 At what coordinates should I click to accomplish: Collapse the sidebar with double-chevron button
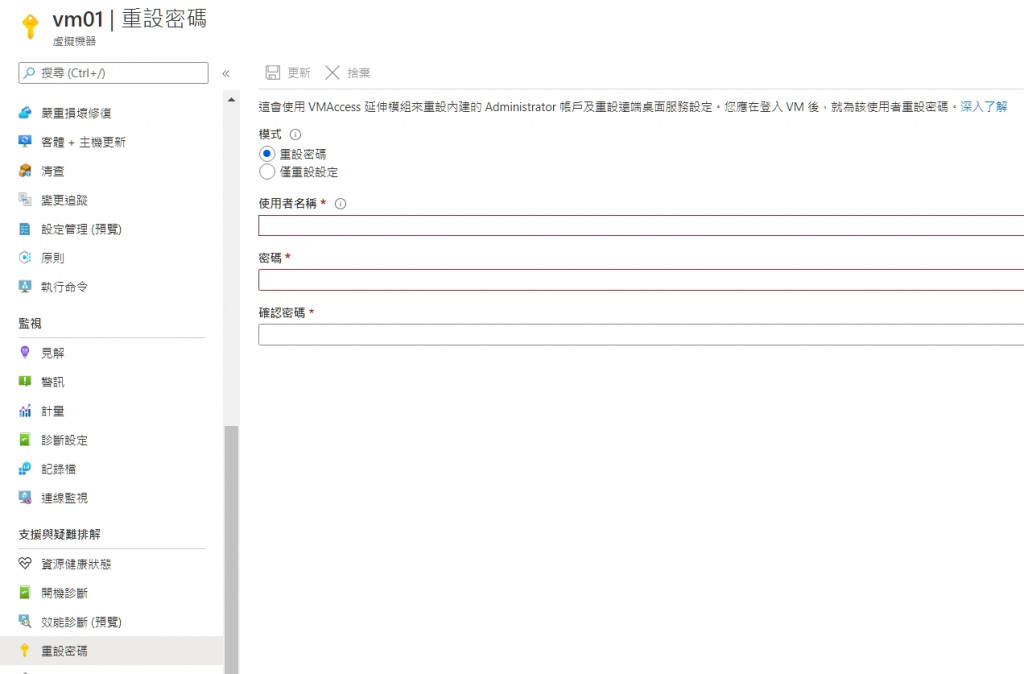click(226, 74)
